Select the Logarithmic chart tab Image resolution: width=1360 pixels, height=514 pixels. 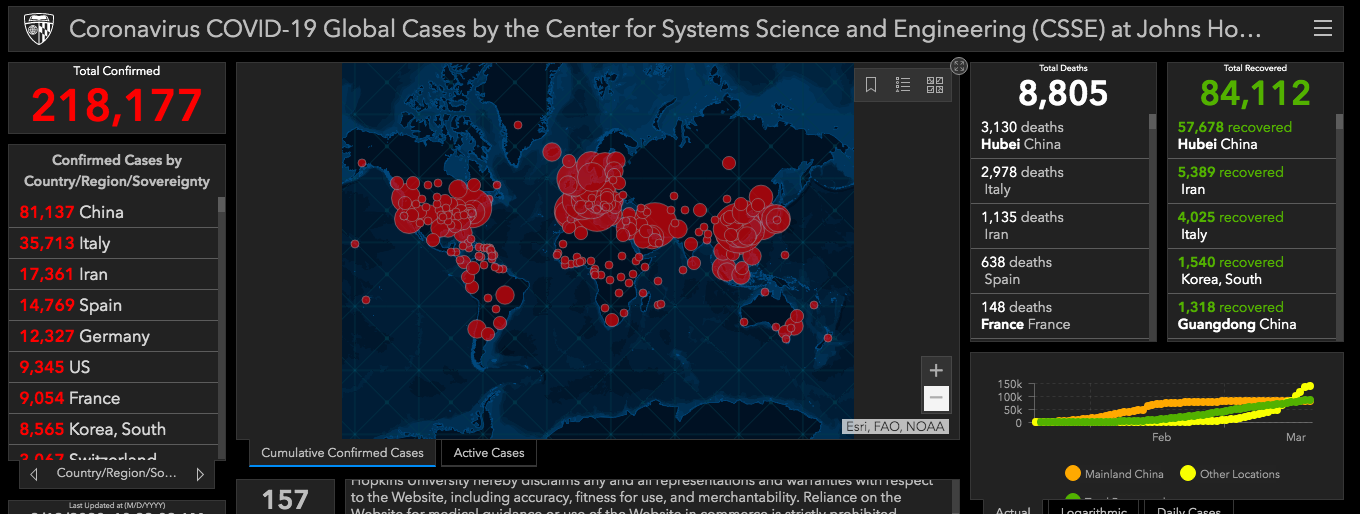tap(1096, 508)
